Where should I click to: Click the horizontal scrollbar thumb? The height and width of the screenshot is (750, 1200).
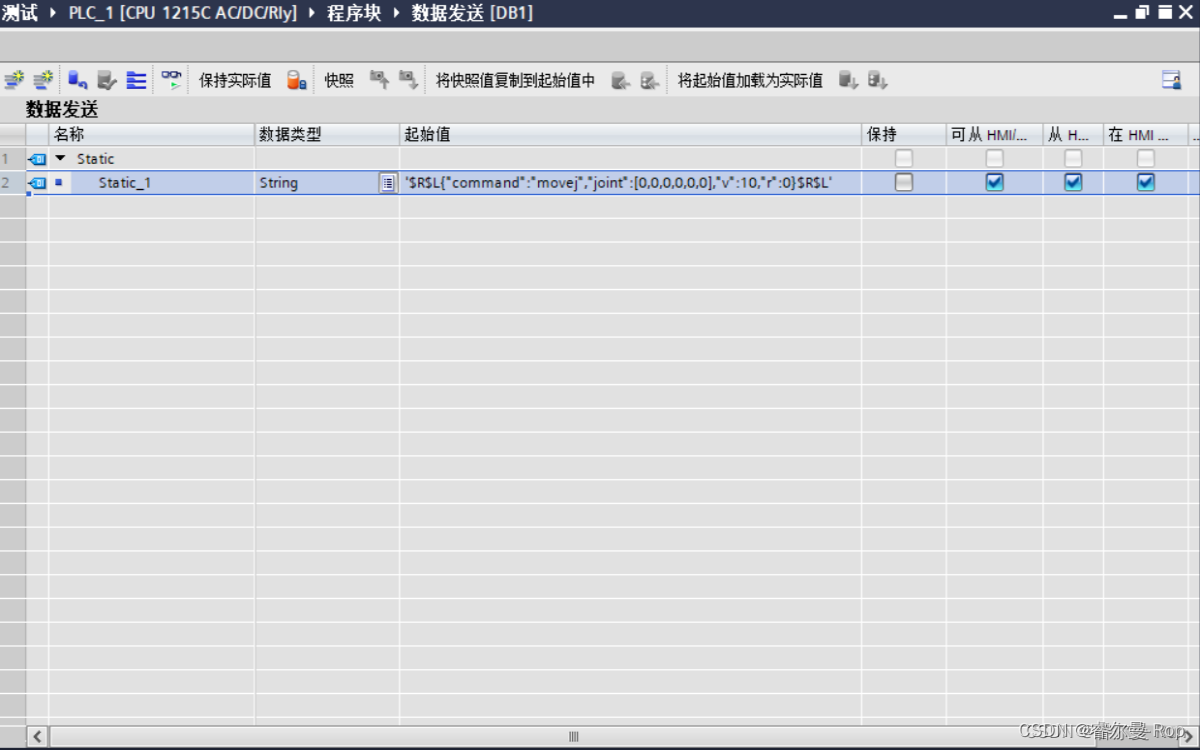[574, 737]
